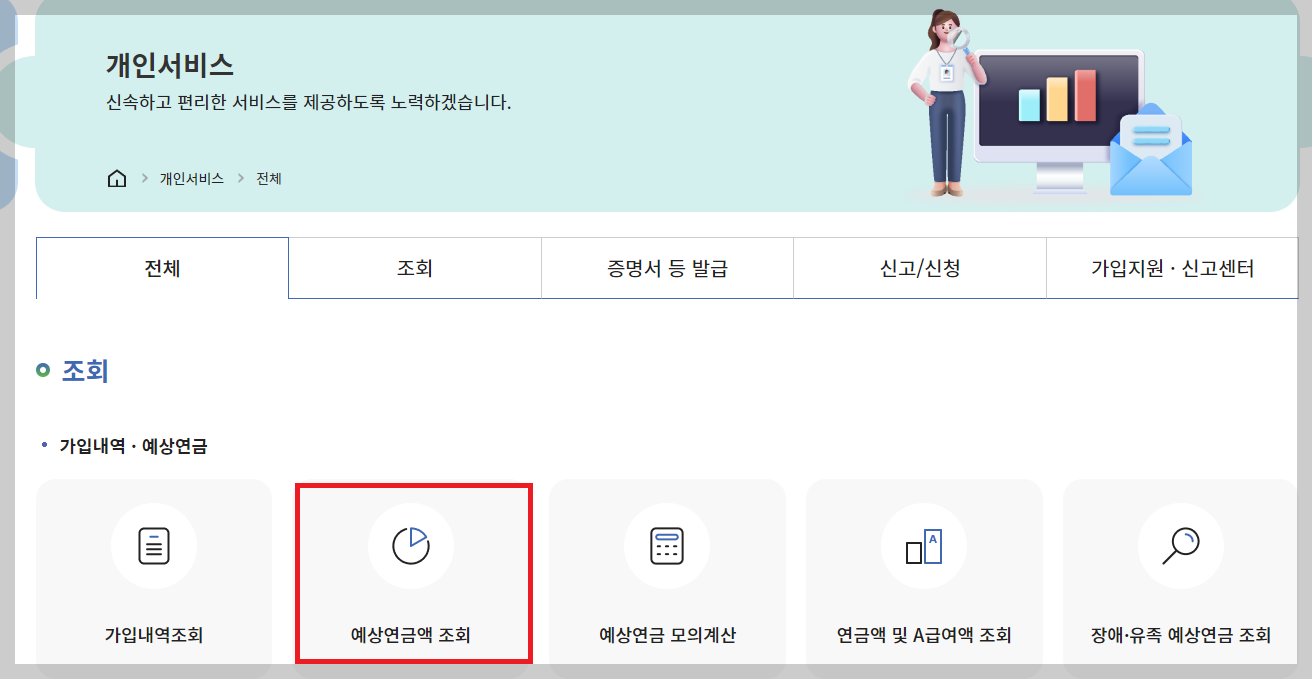Click the 예상연금액 조회 pie chart icon

[x=414, y=545]
